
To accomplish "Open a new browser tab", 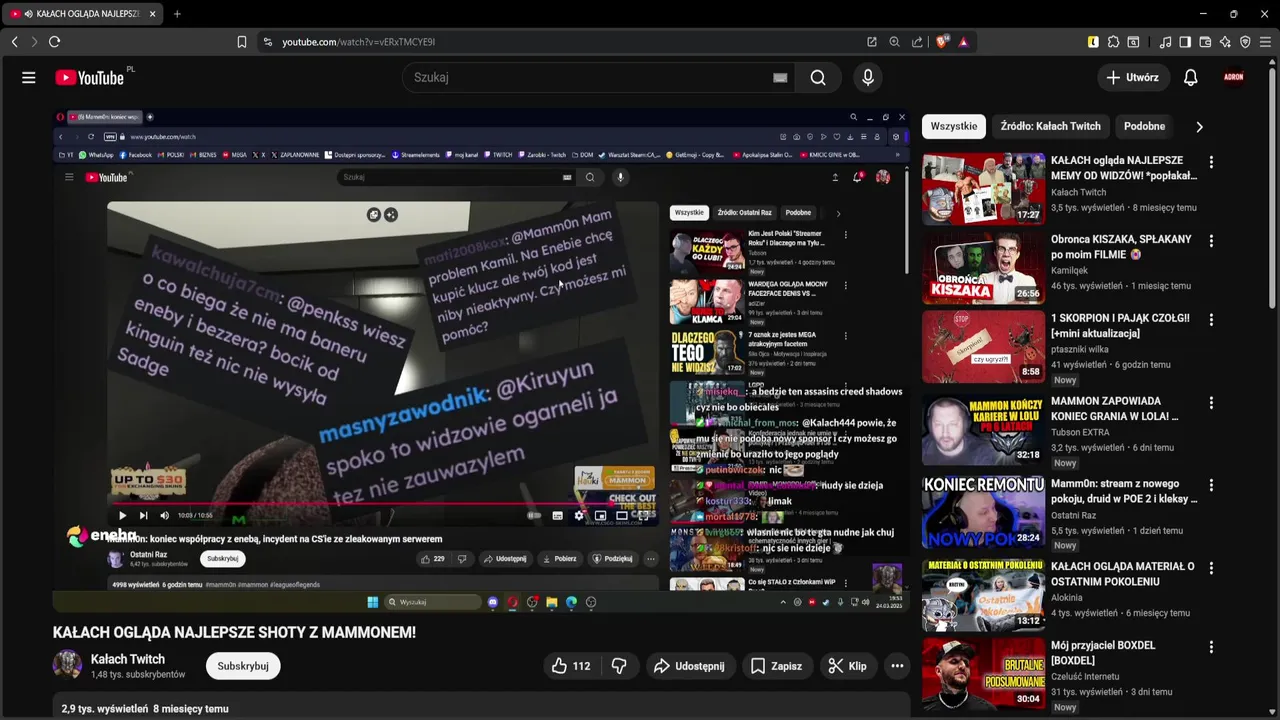I will tap(177, 14).
